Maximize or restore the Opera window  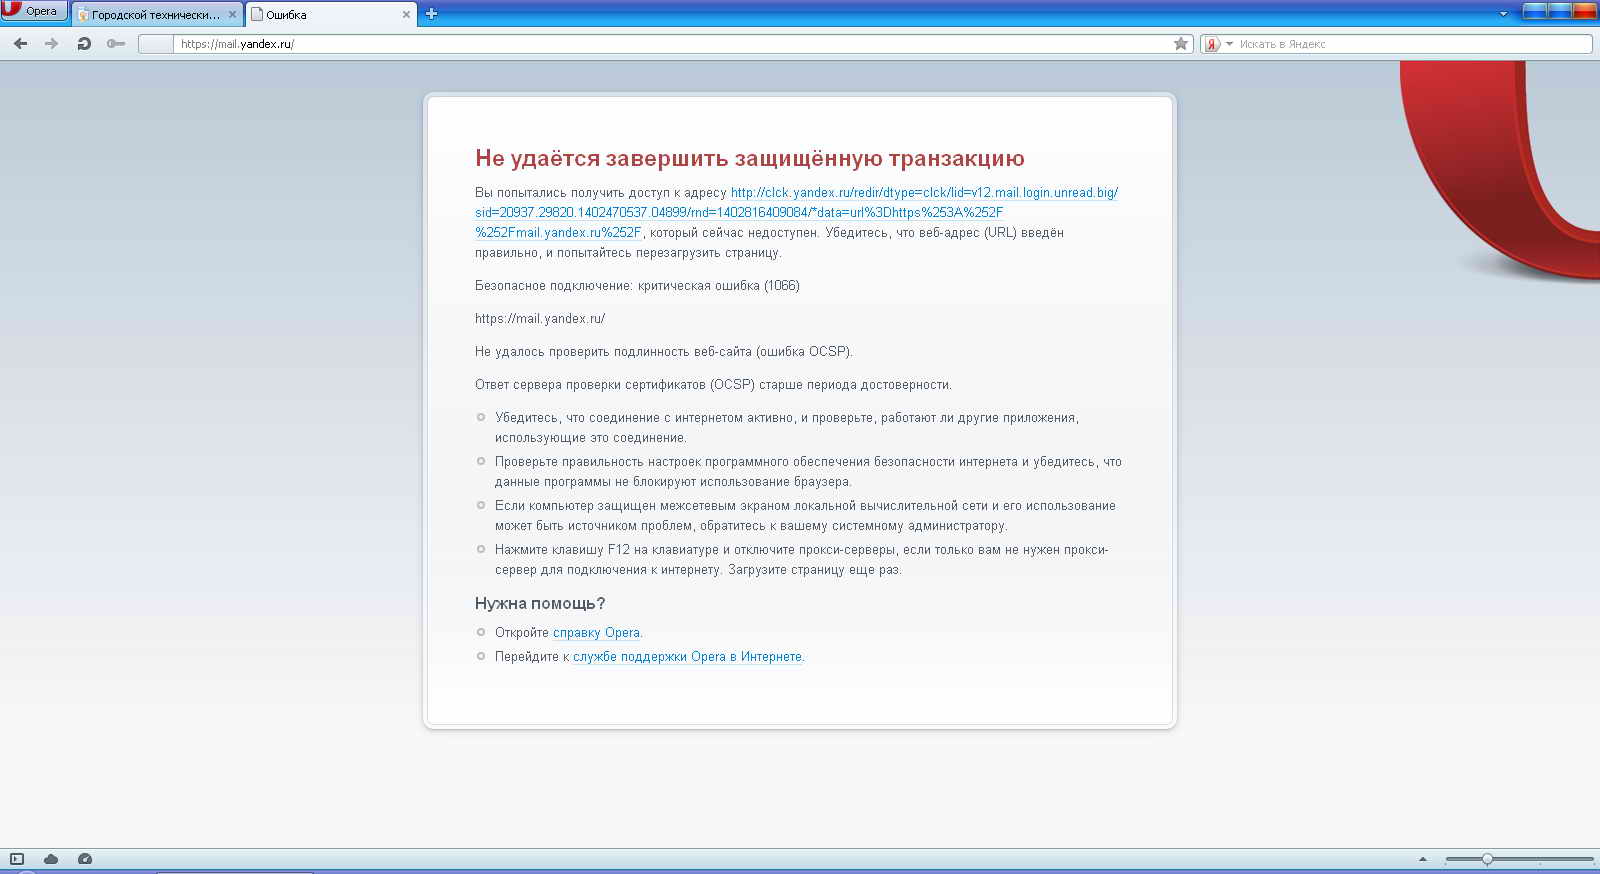(1559, 11)
